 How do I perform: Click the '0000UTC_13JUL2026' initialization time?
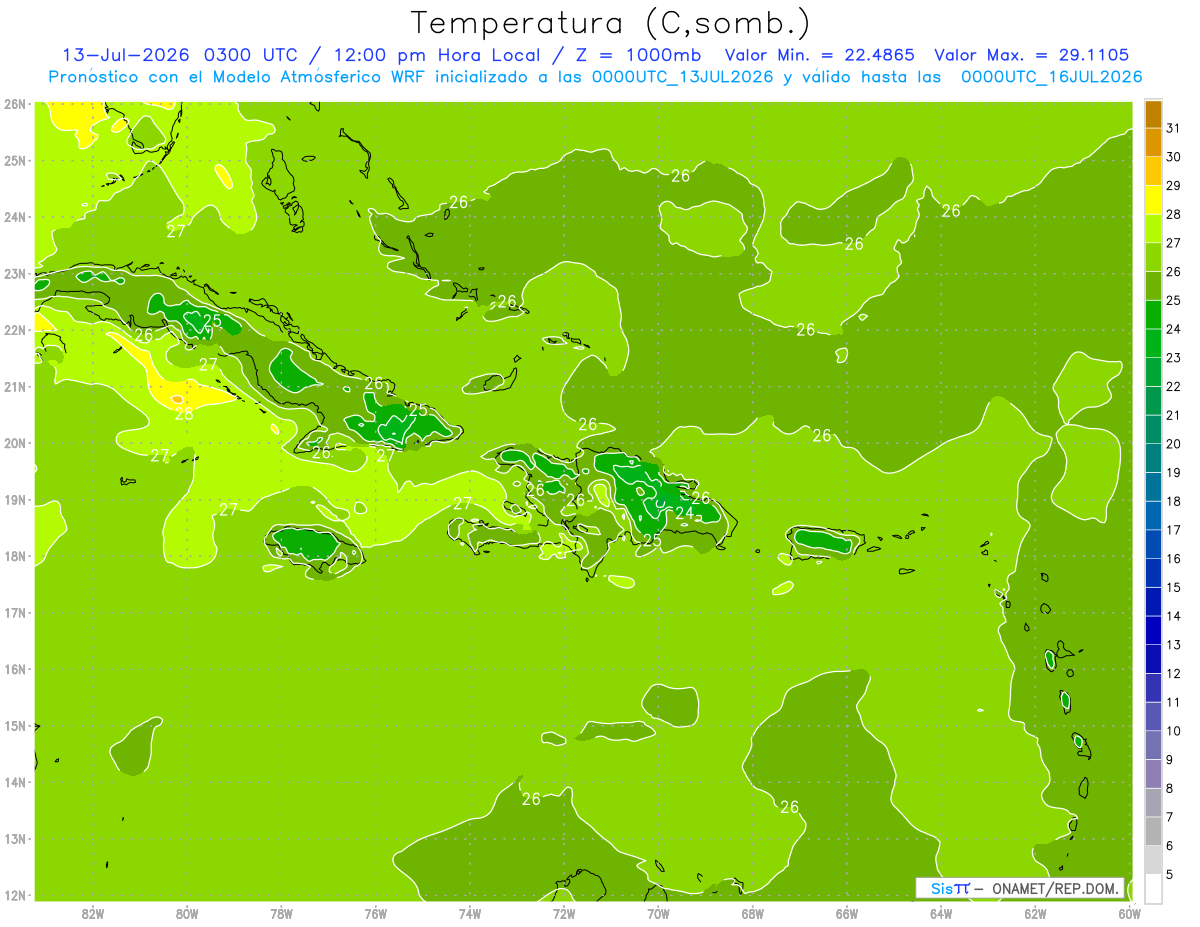pyautogui.click(x=682, y=77)
